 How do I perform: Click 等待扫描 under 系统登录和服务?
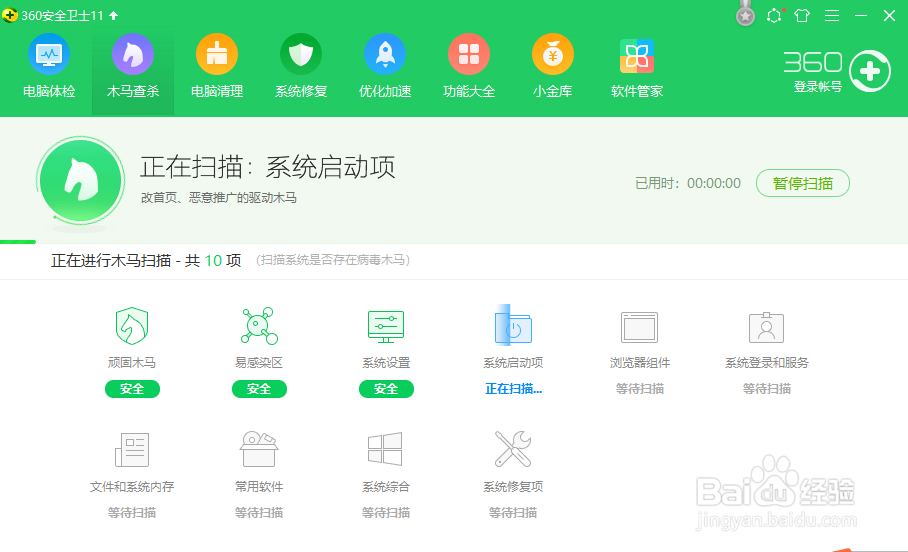767,389
